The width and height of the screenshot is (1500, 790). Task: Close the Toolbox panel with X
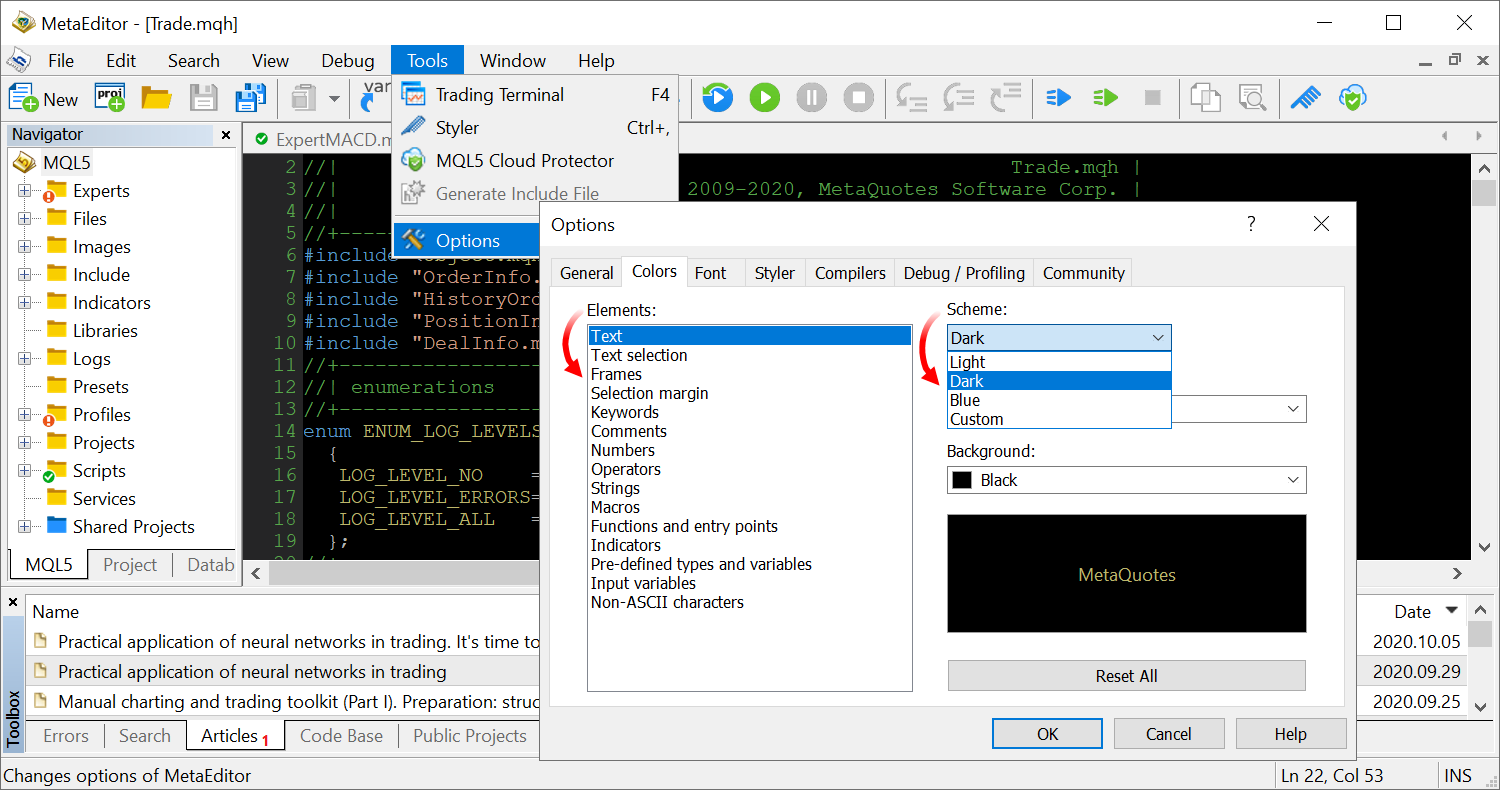coord(13,603)
